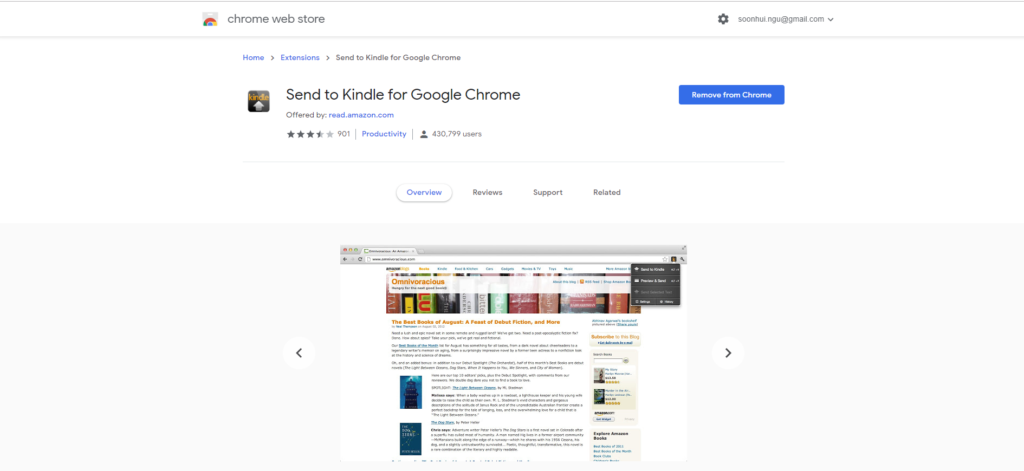This screenshot has width=1024, height=471.
Task: Select the Overview tab
Action: (x=424, y=192)
